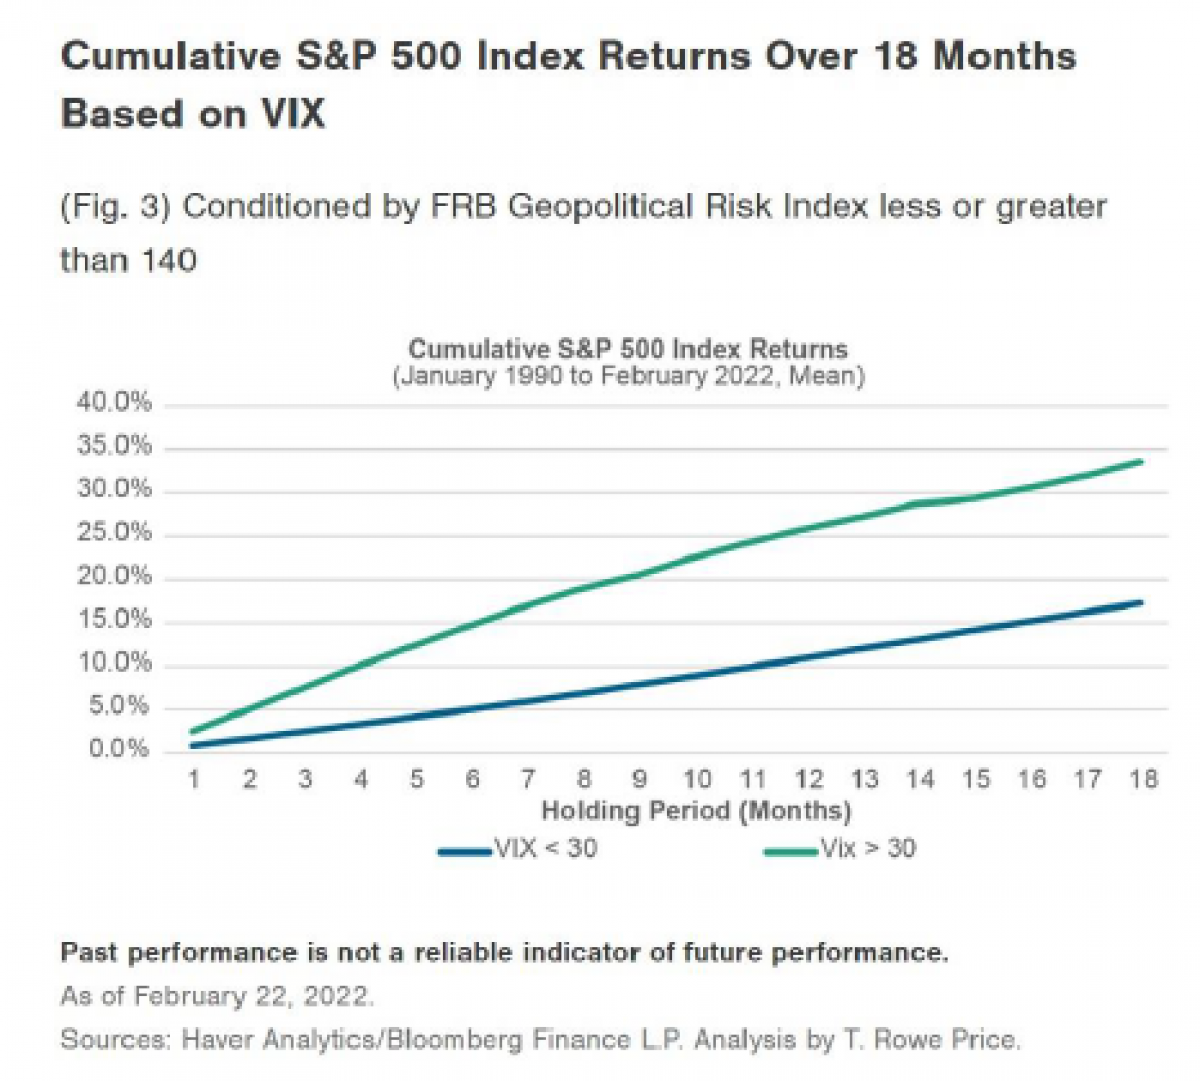This screenshot has height=1081, width=1200.
Task: Click the 'January 1990 to February 2022, Mean' caption
Action: 628,376
